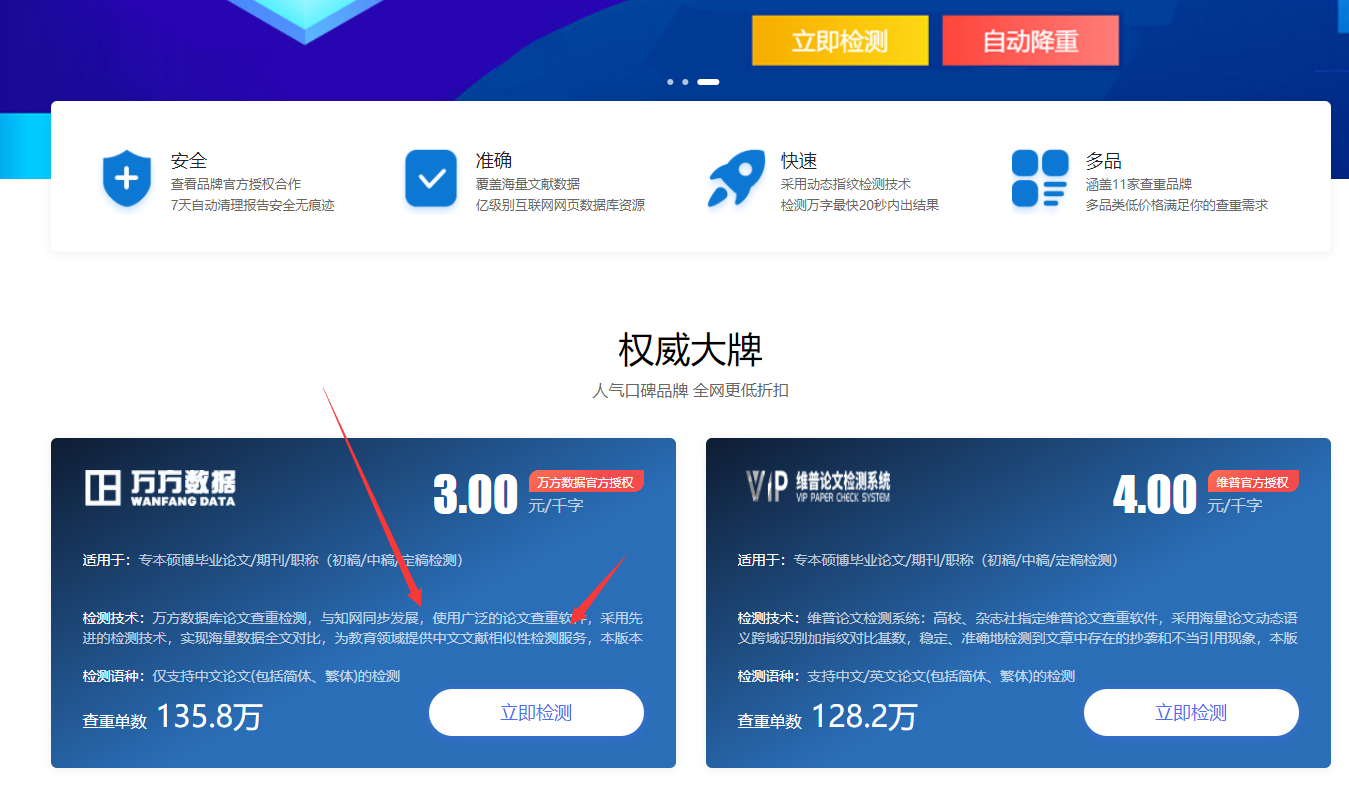Click the text 查看品牌官方授权合作

[x=236, y=184]
